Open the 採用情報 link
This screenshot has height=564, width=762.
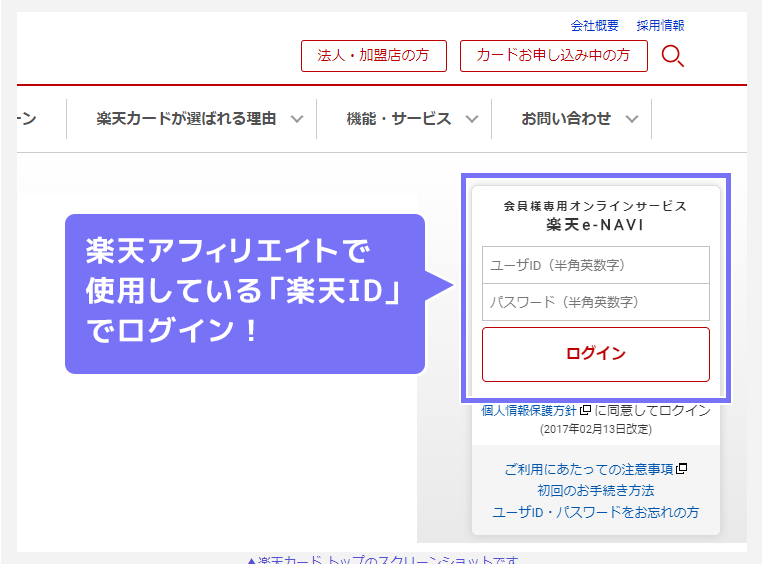pos(660,26)
